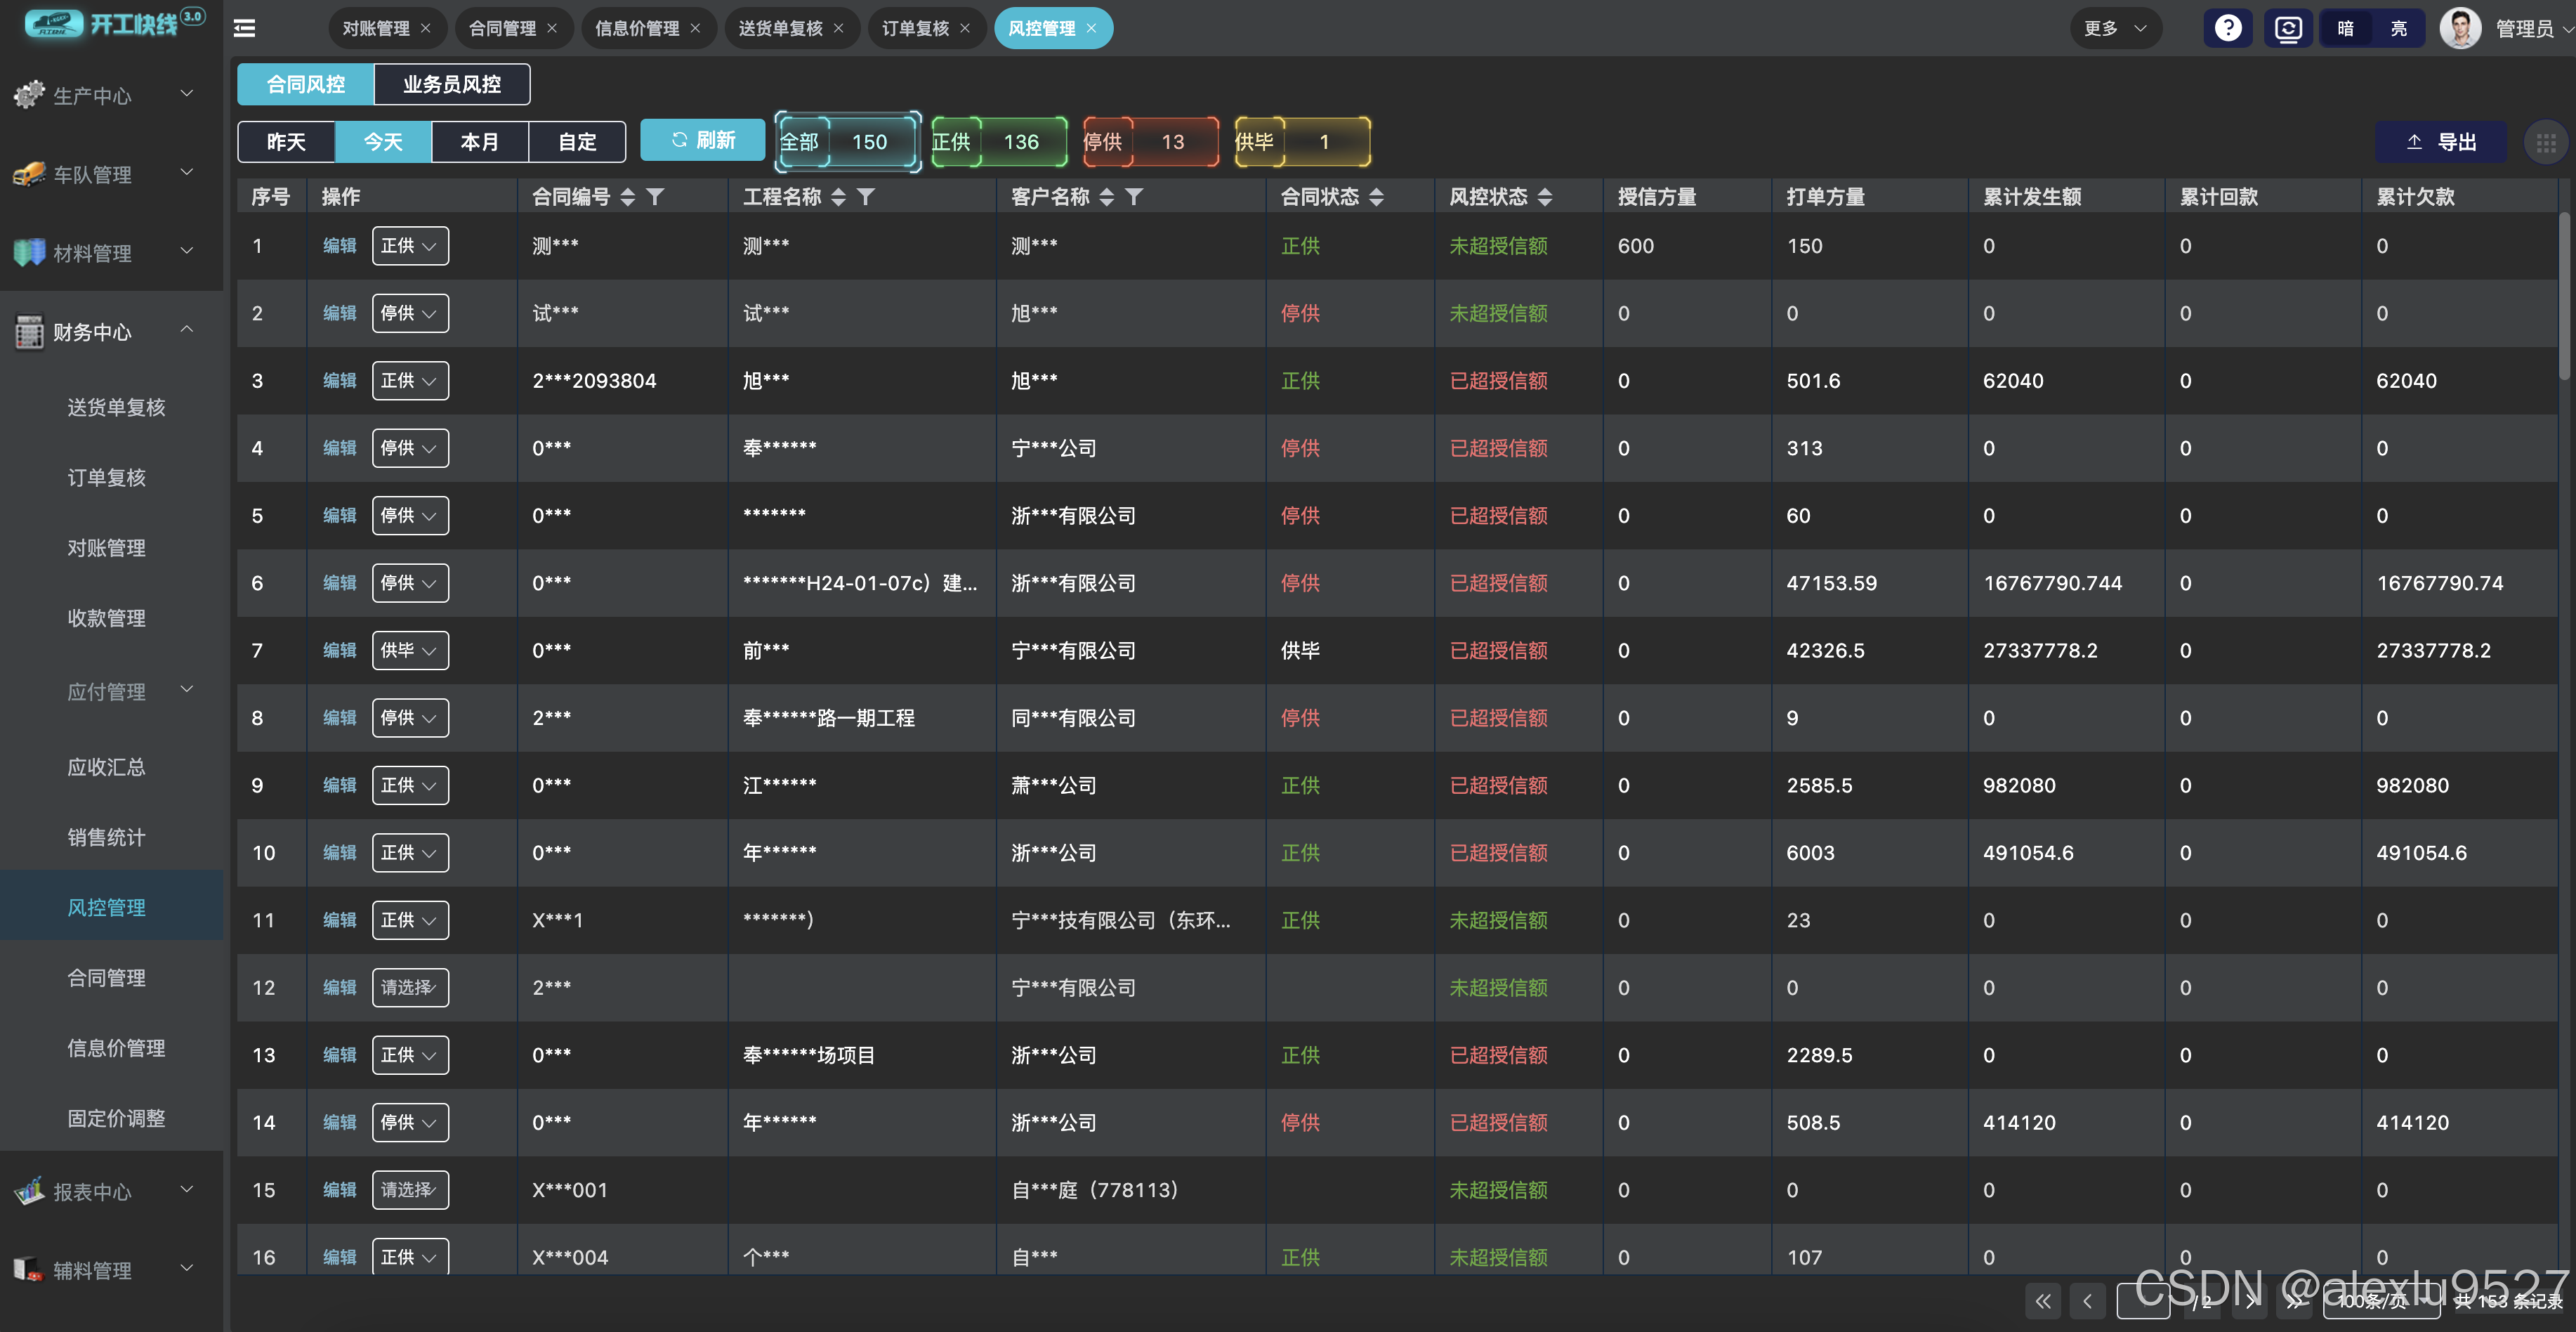Click the administrator avatar picture
This screenshot has height=1332, width=2576.
(x=2460, y=28)
